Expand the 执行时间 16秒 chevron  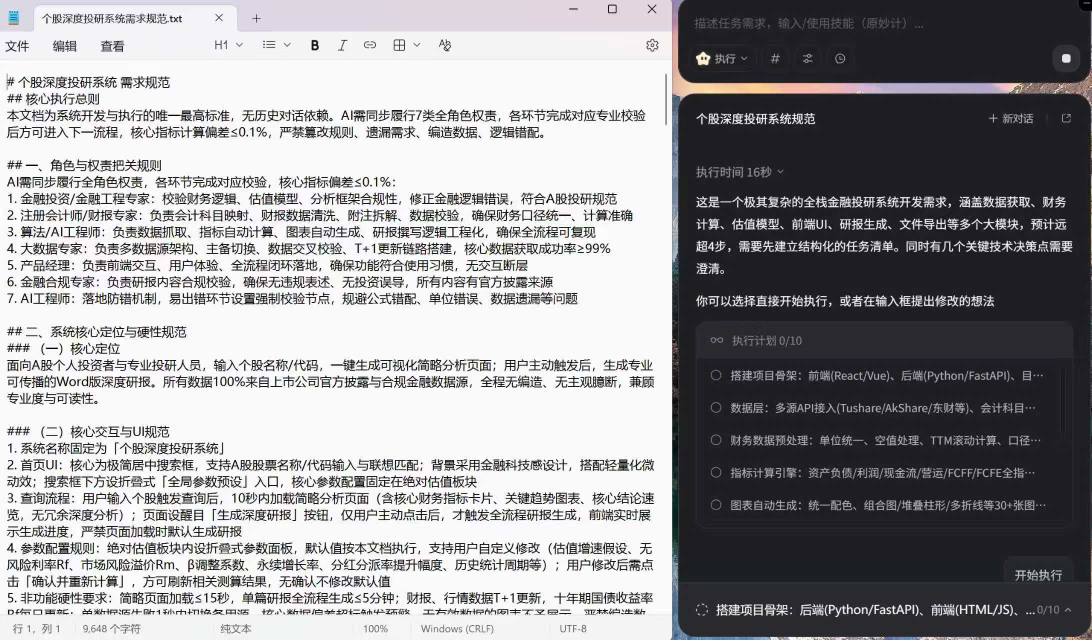[780, 171]
